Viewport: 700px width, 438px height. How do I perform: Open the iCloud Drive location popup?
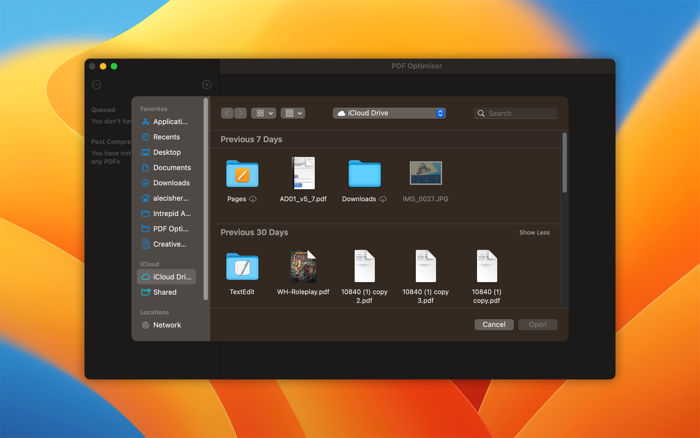pyautogui.click(x=389, y=113)
